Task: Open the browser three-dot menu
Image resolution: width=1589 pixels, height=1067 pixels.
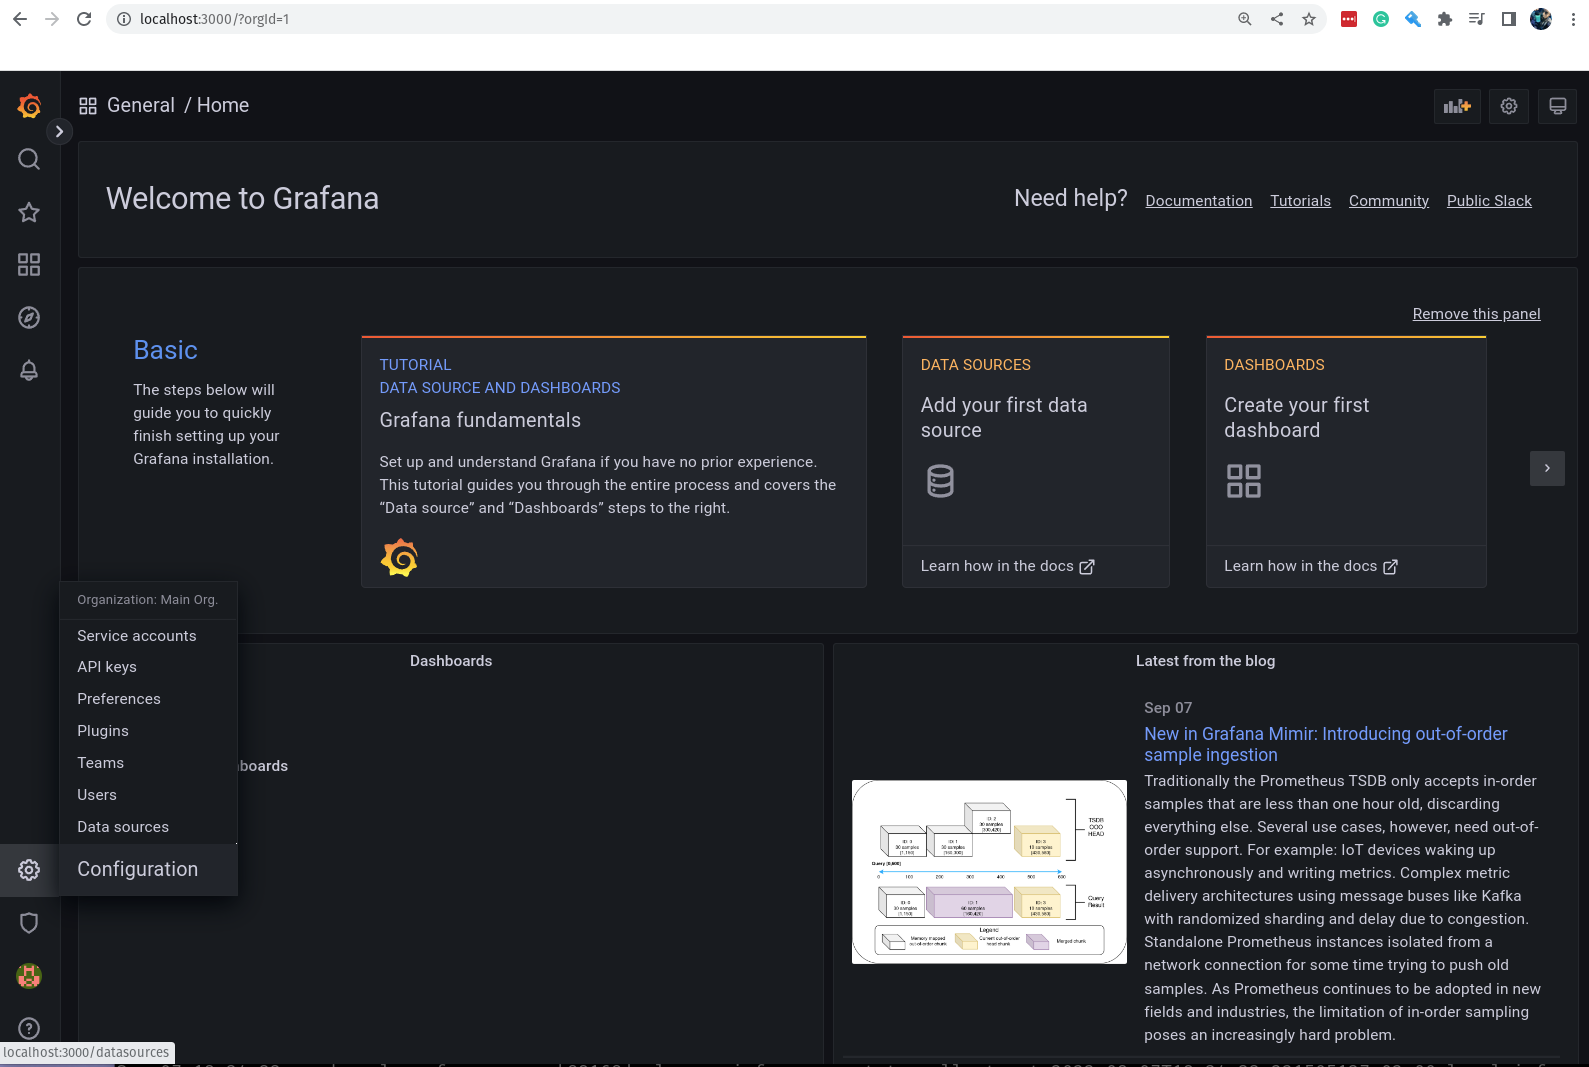Action: 1573,19
